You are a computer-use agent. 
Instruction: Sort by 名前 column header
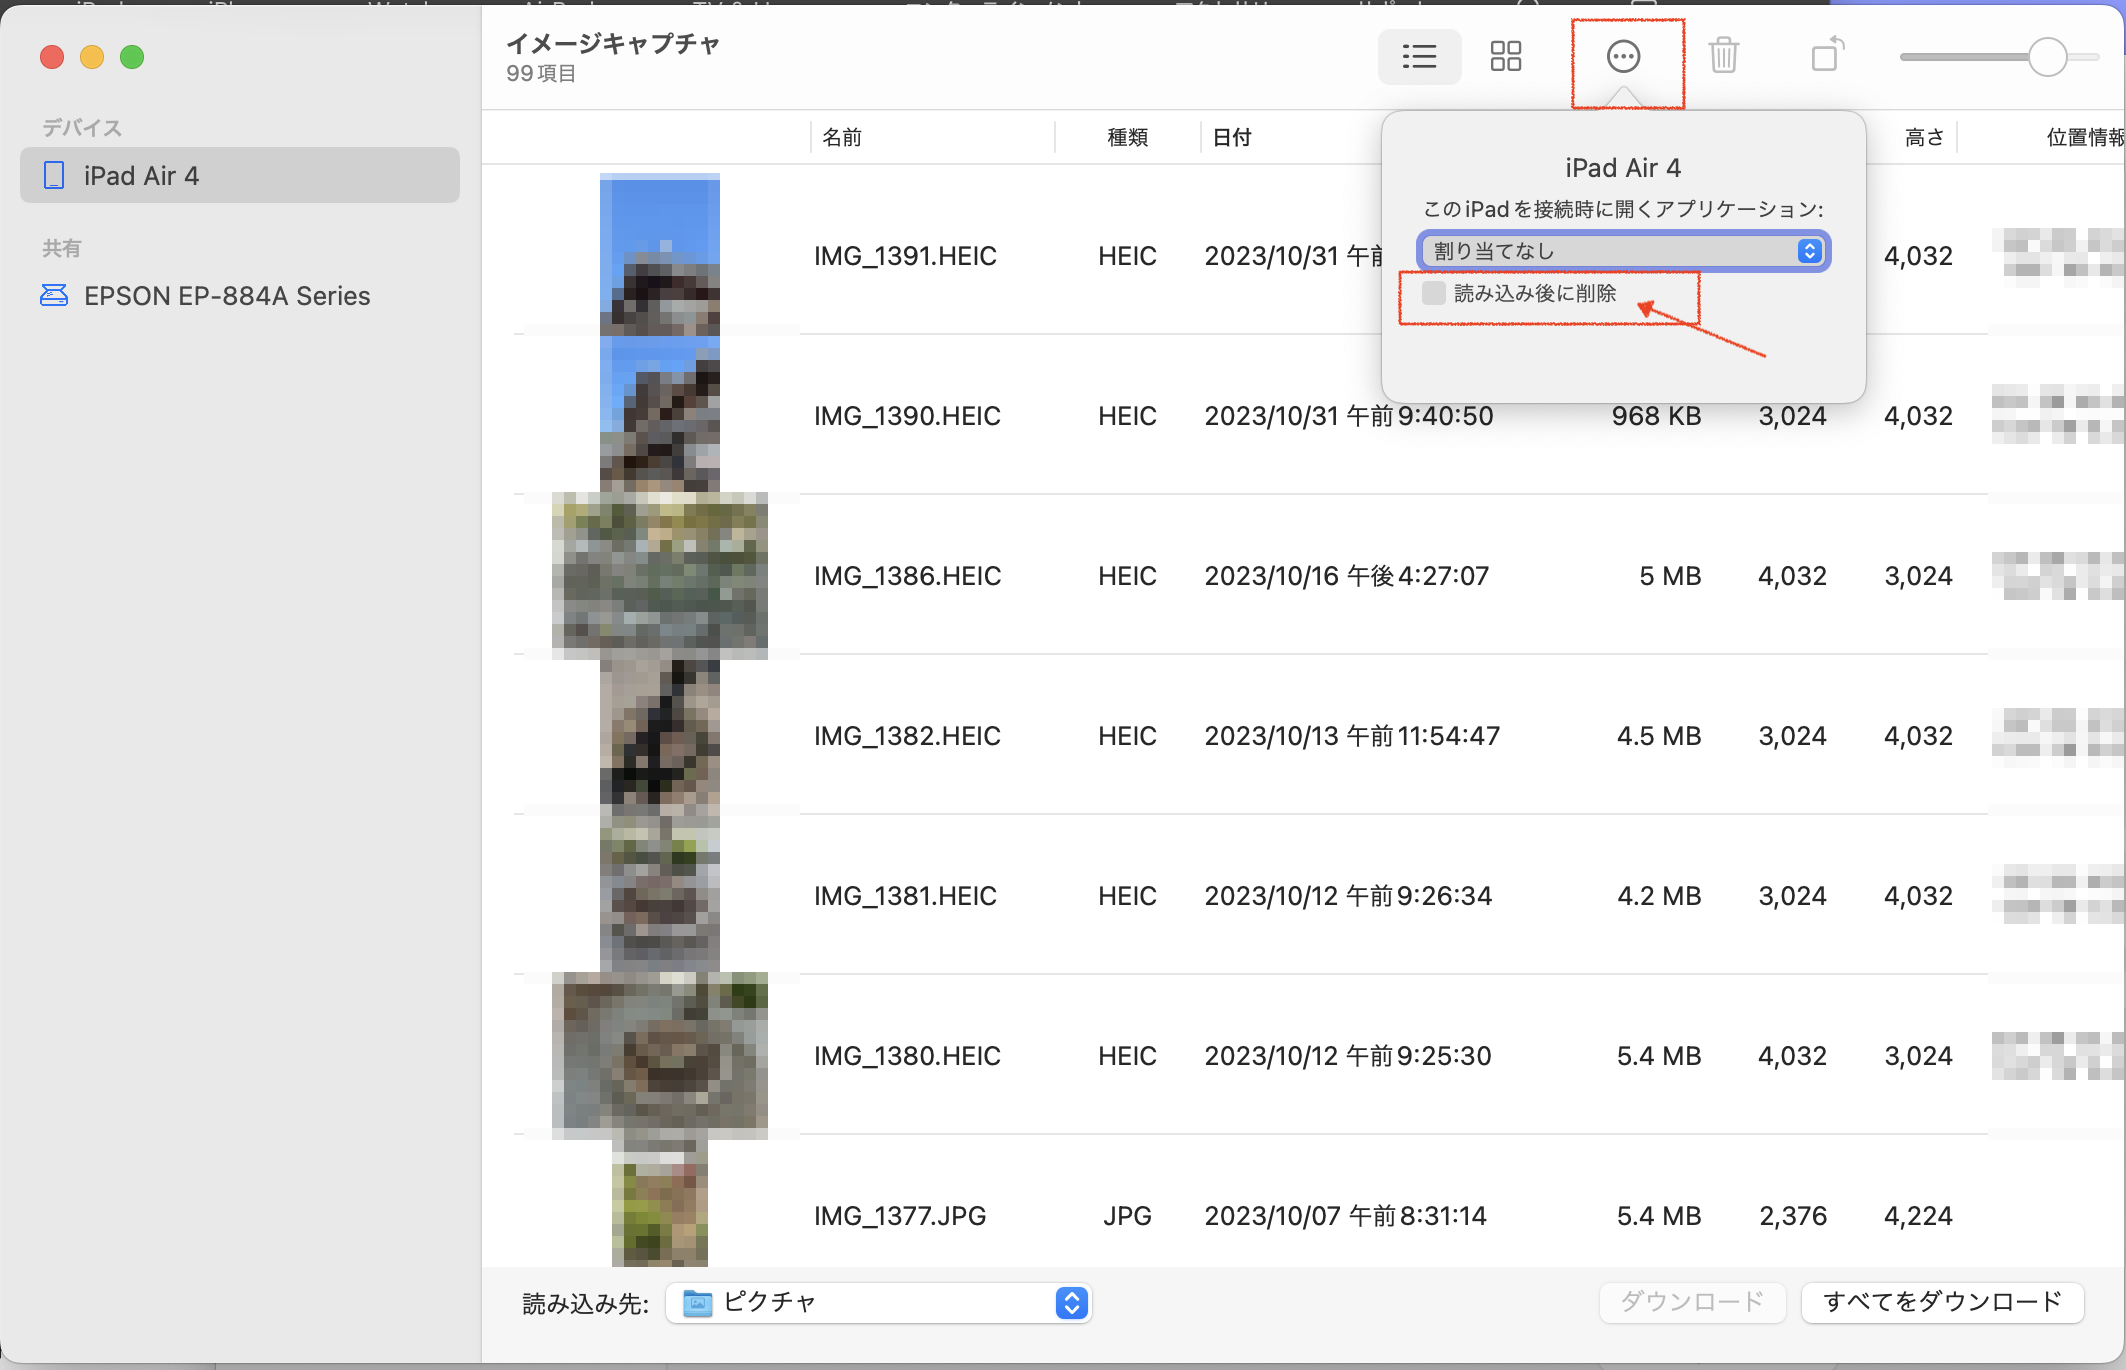pos(842,138)
